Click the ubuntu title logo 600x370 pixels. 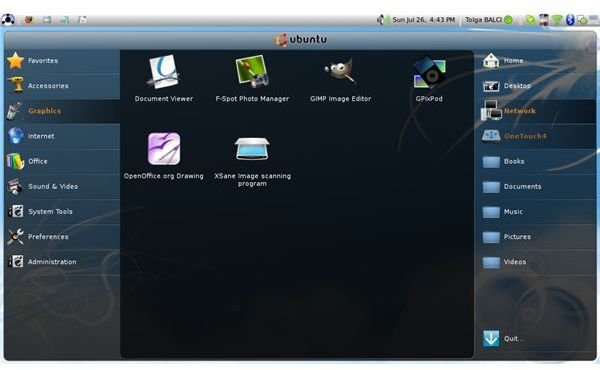pyautogui.click(x=301, y=39)
